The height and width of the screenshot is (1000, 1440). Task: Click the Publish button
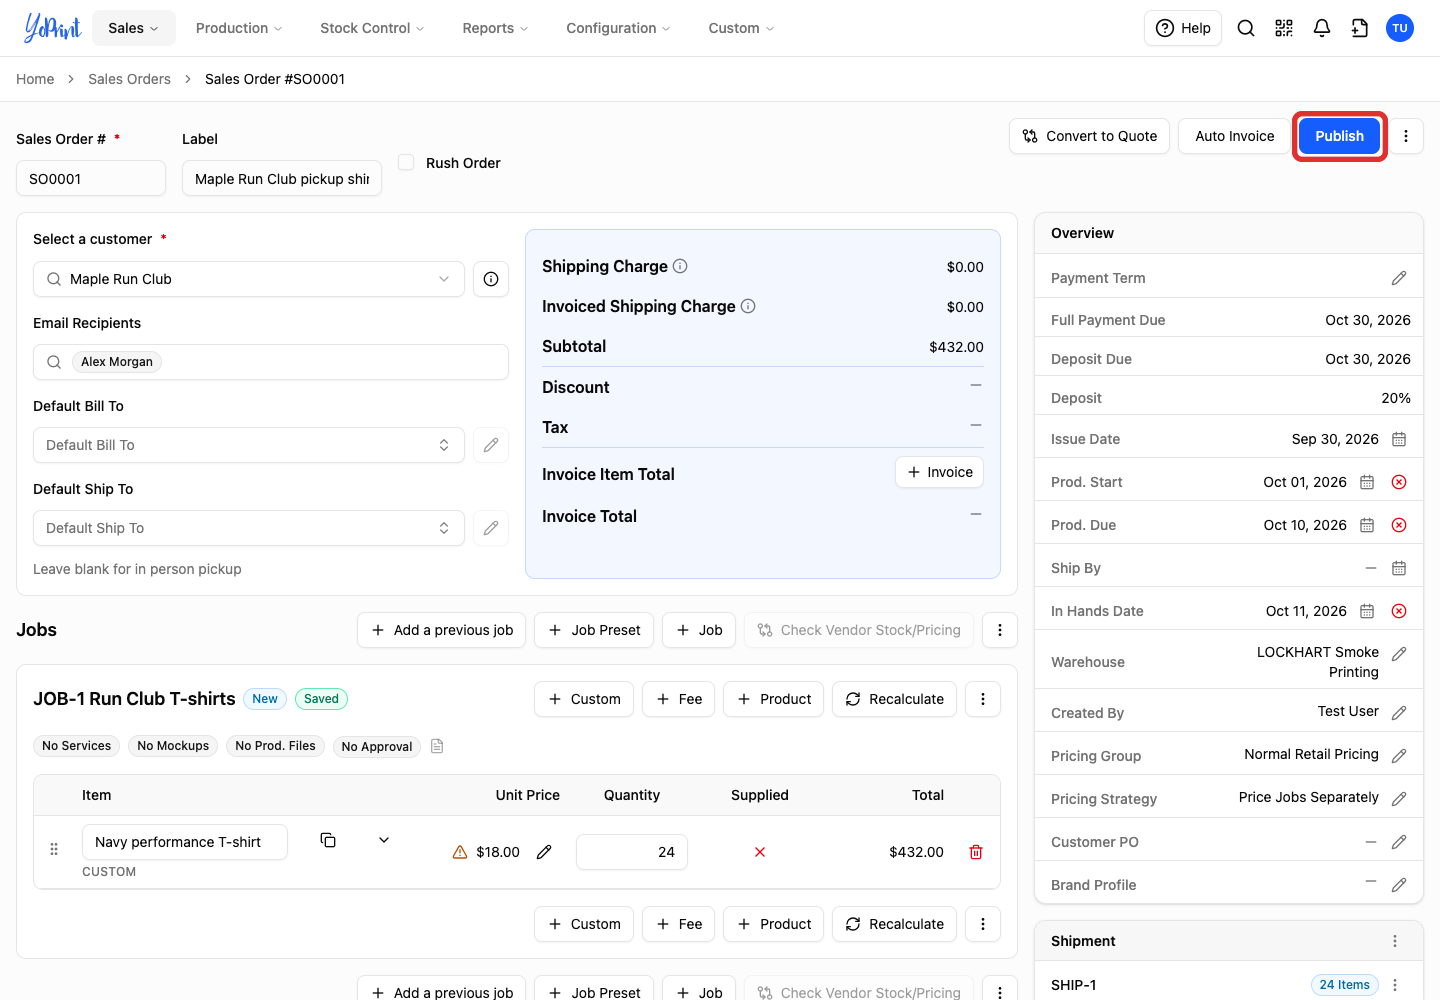point(1339,136)
